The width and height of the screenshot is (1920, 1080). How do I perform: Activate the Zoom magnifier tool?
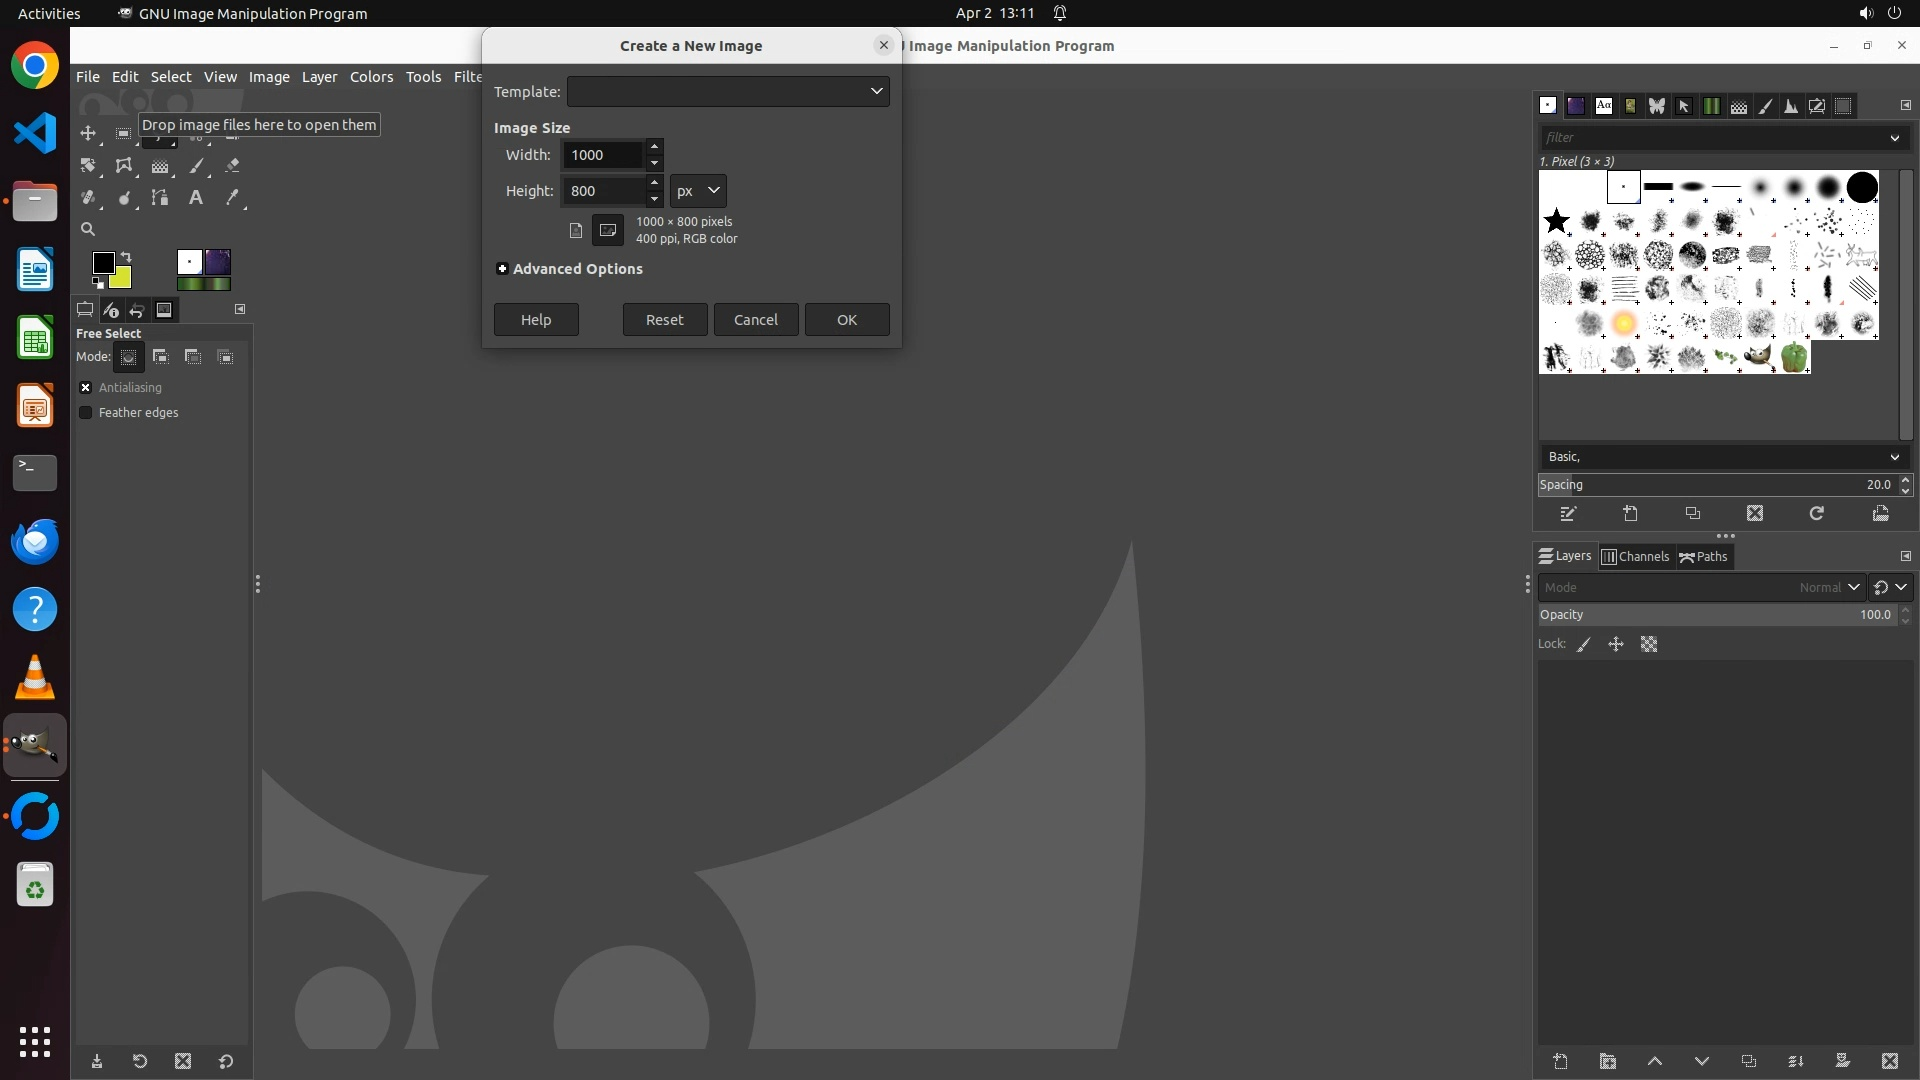(x=88, y=230)
